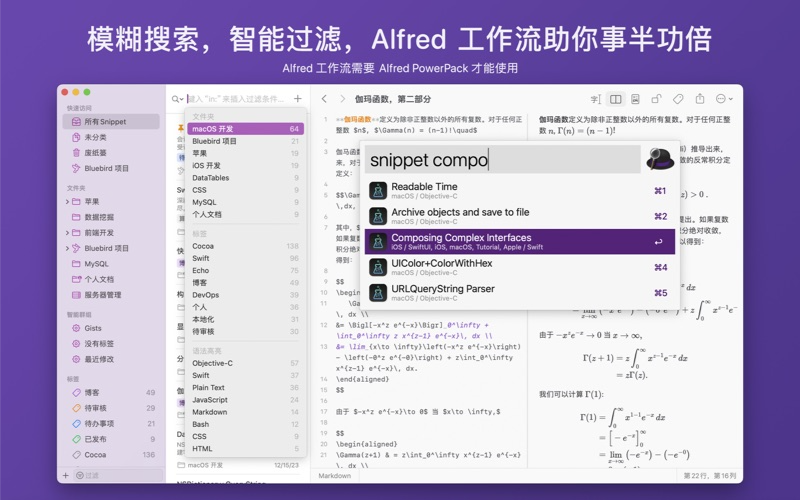Select Alfred result Archive objects and save to file
Viewport: 800px width, 500px height.
point(519,216)
